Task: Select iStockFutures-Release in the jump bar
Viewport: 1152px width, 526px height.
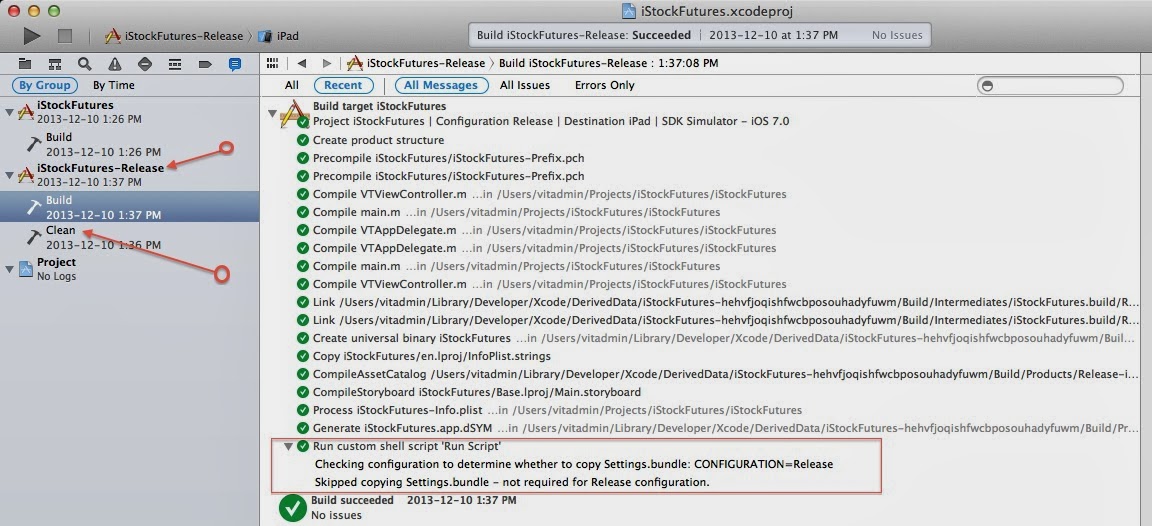Action: coord(416,63)
